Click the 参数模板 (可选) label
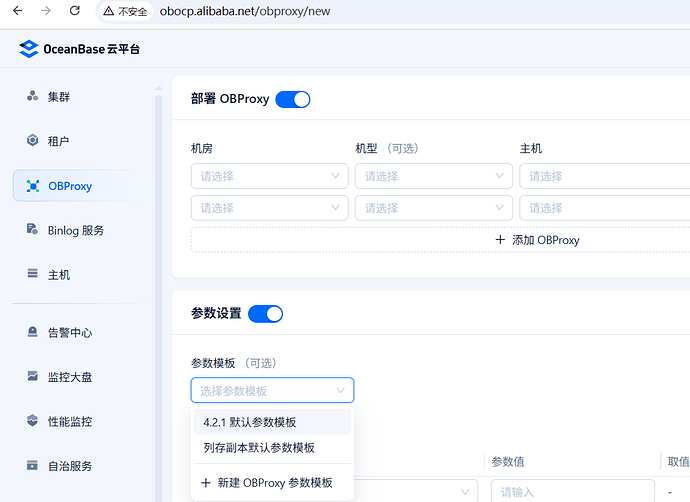This screenshot has width=690, height=502. click(x=234, y=363)
